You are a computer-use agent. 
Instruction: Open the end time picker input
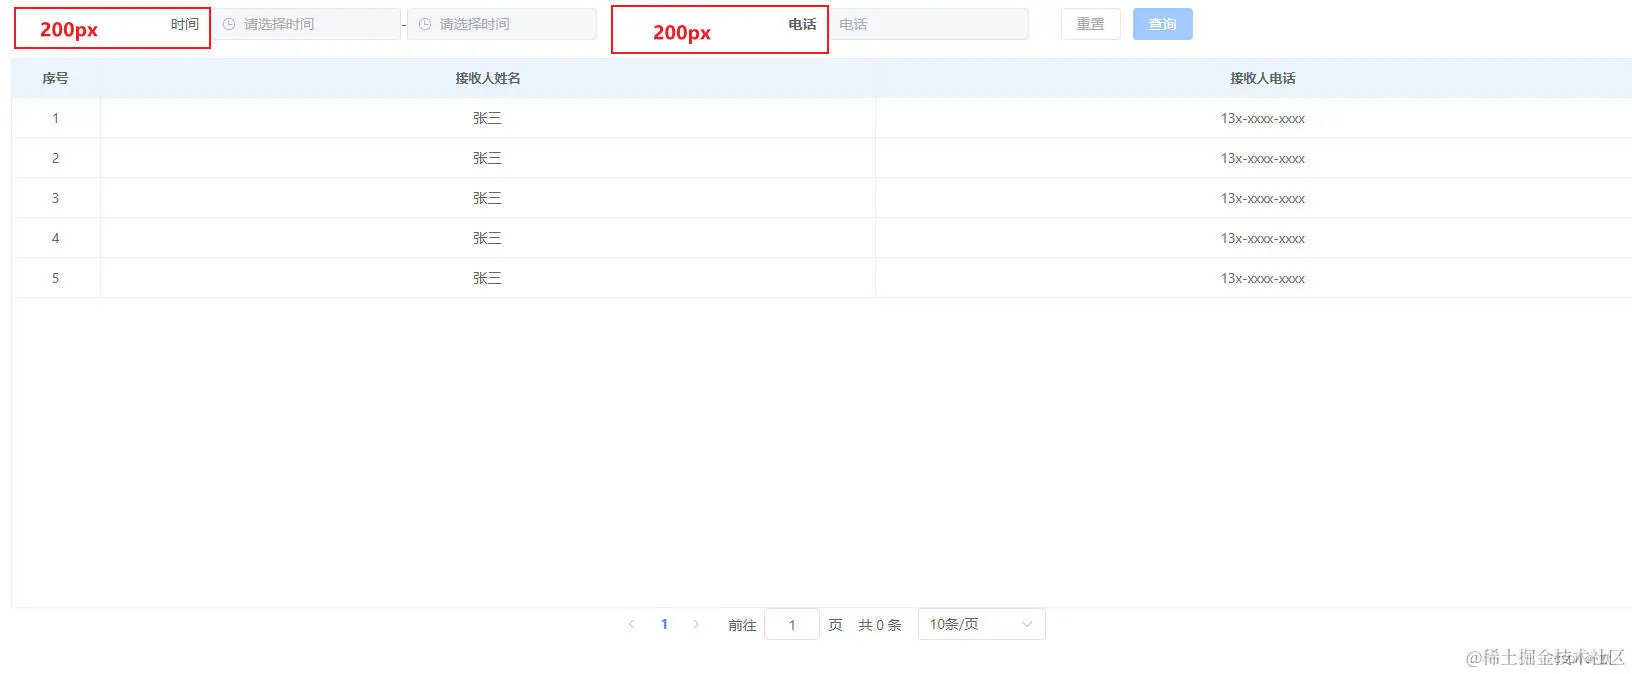tap(502, 24)
